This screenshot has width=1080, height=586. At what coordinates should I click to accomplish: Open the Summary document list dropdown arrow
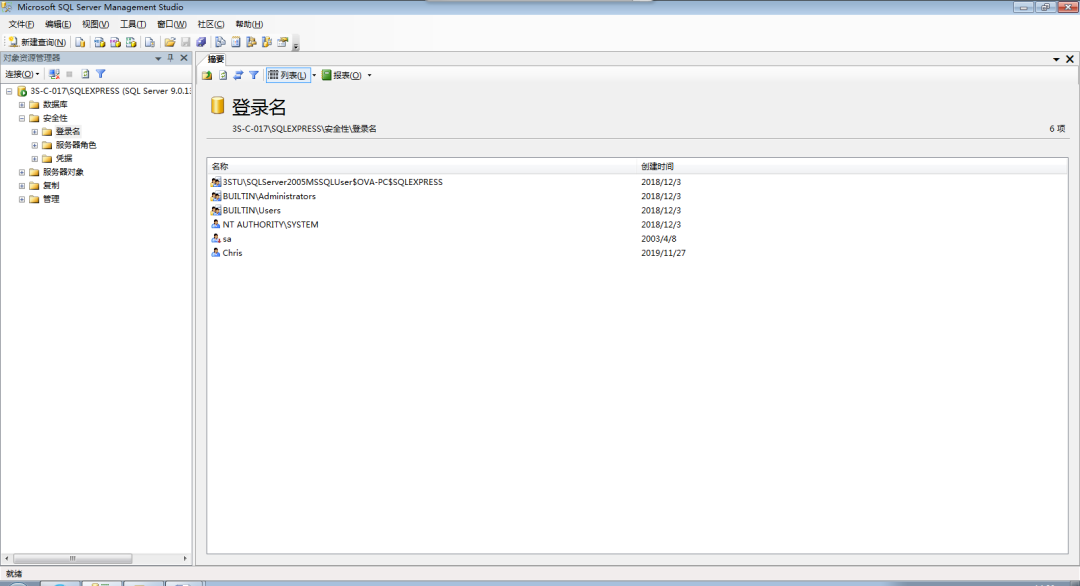[x=1056, y=59]
